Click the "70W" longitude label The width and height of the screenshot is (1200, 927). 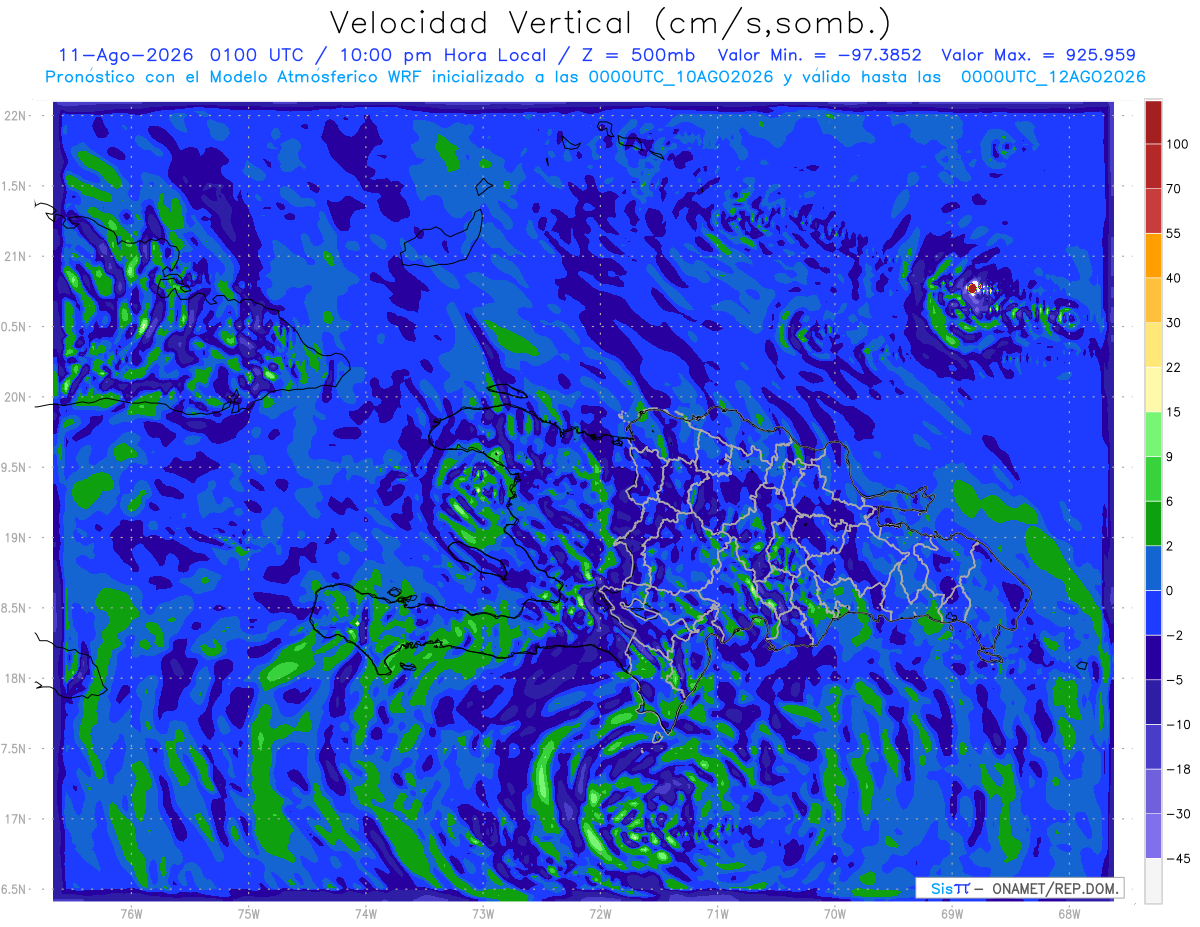(x=834, y=913)
